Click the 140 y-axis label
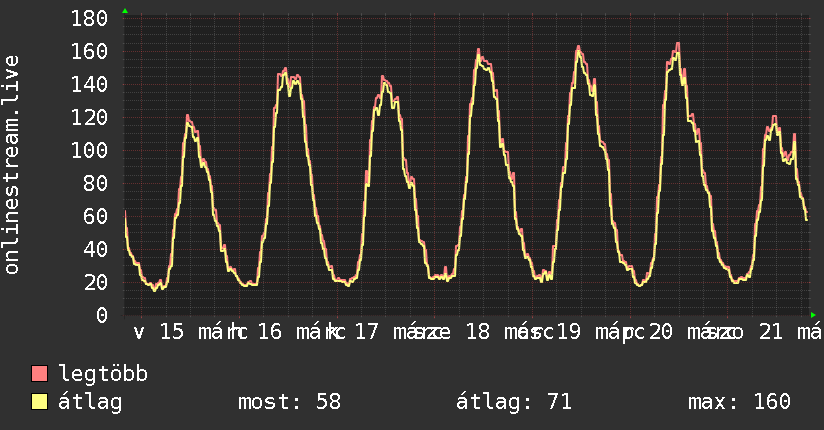Viewport: 824px width, 430px height. coord(89,85)
